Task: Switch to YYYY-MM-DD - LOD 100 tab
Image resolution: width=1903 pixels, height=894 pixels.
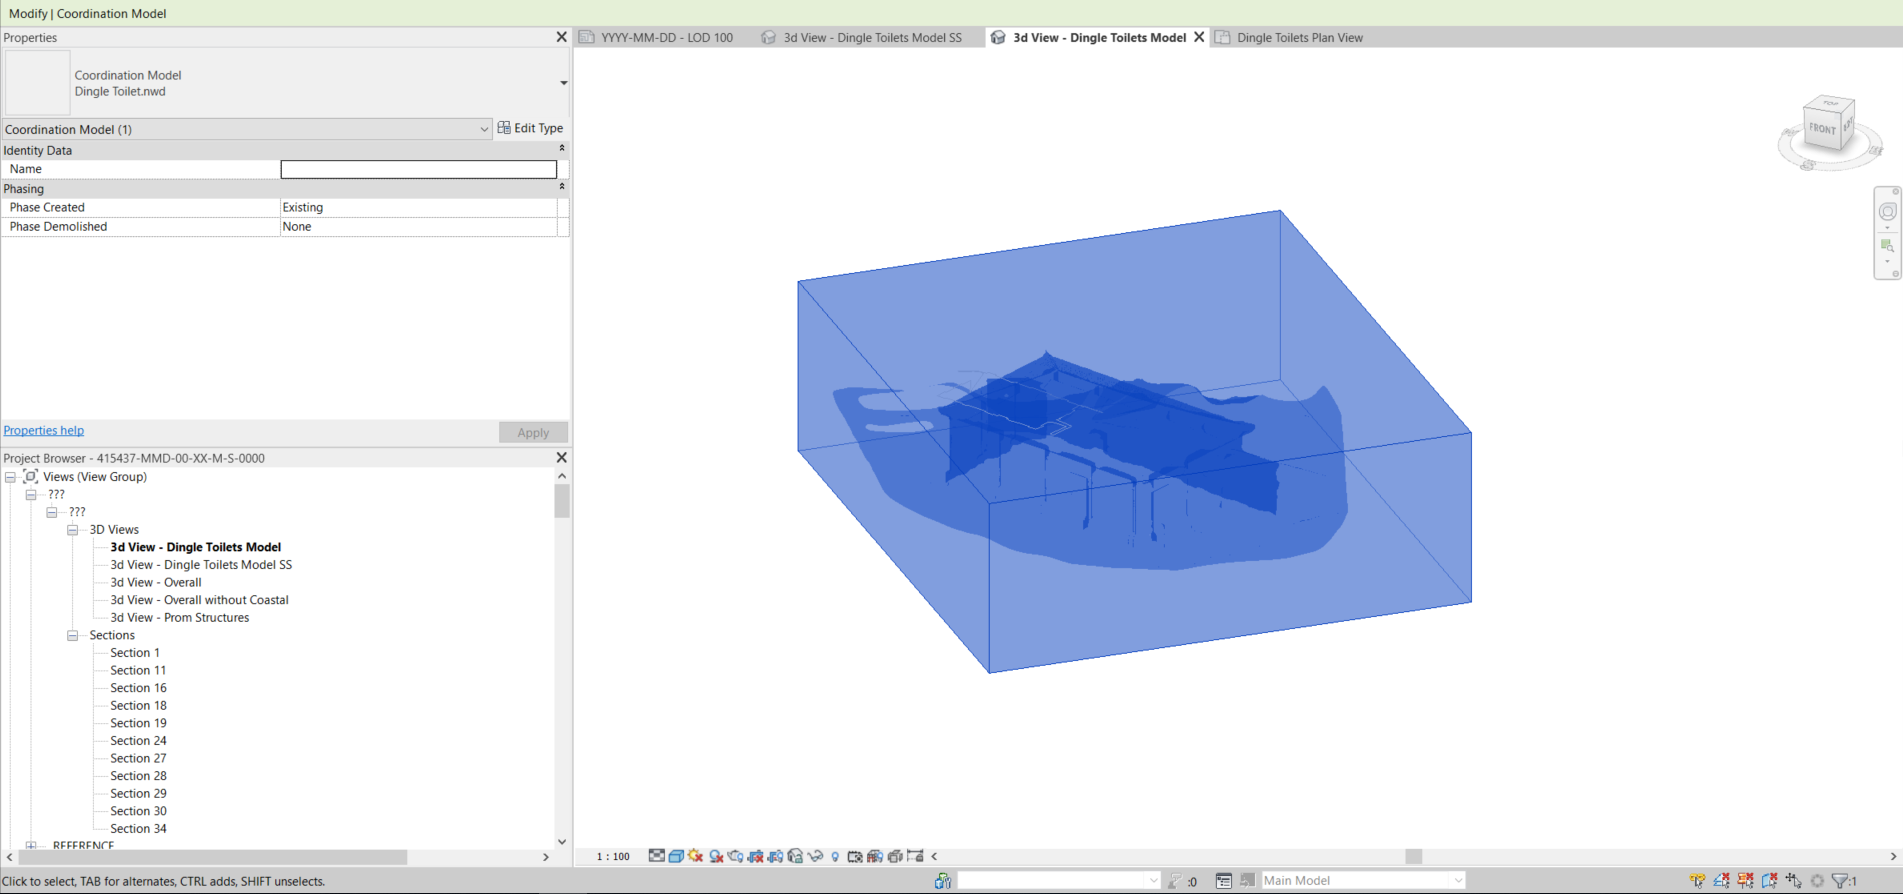Action: coord(666,38)
